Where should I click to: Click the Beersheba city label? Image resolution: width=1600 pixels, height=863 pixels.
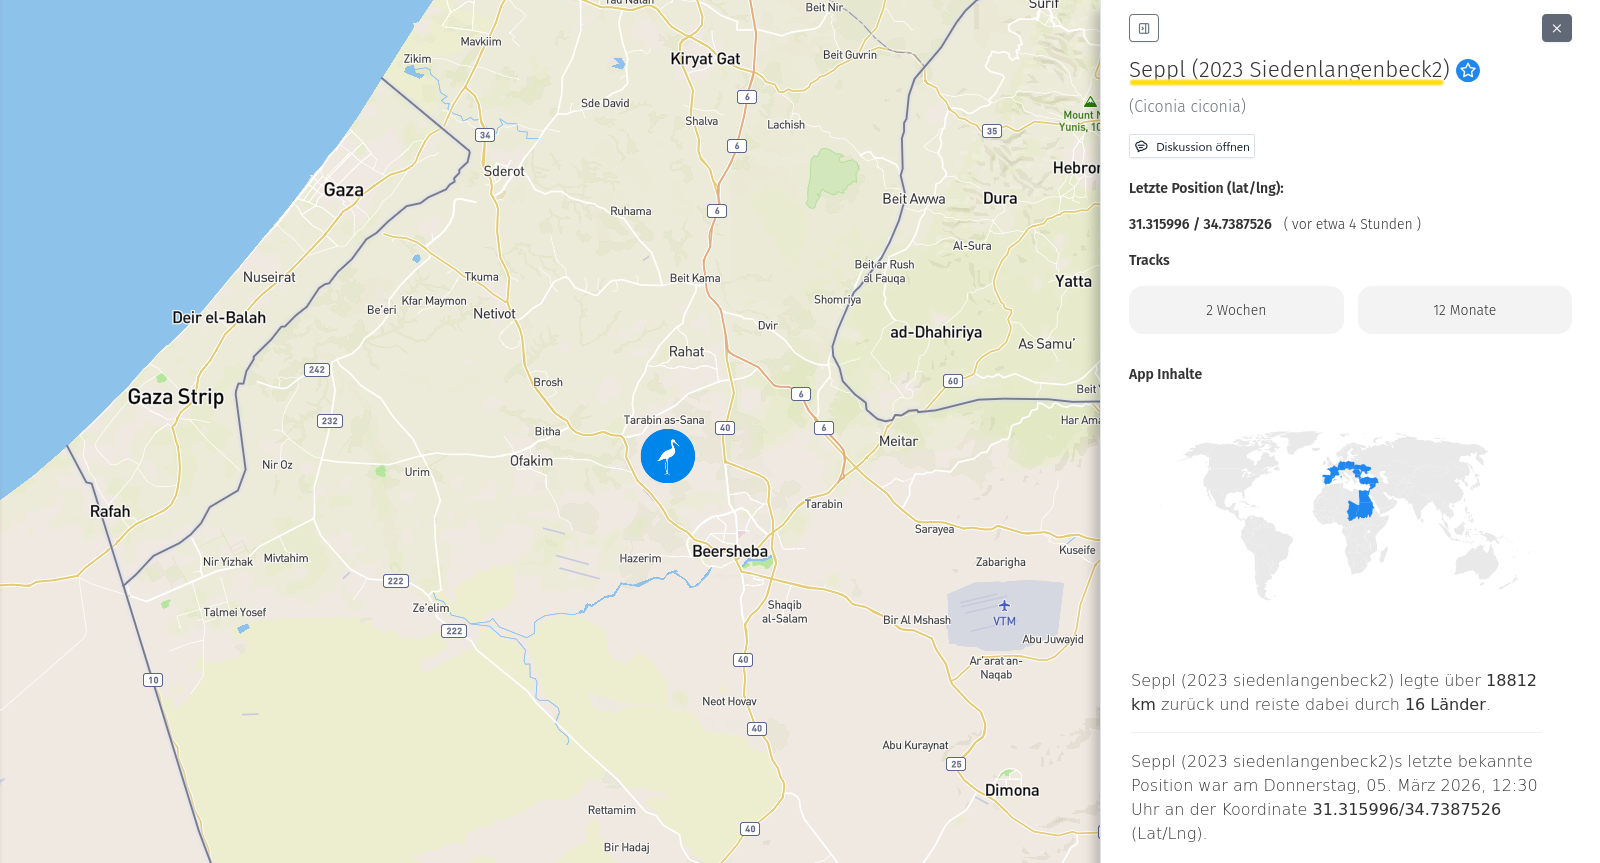pos(730,552)
